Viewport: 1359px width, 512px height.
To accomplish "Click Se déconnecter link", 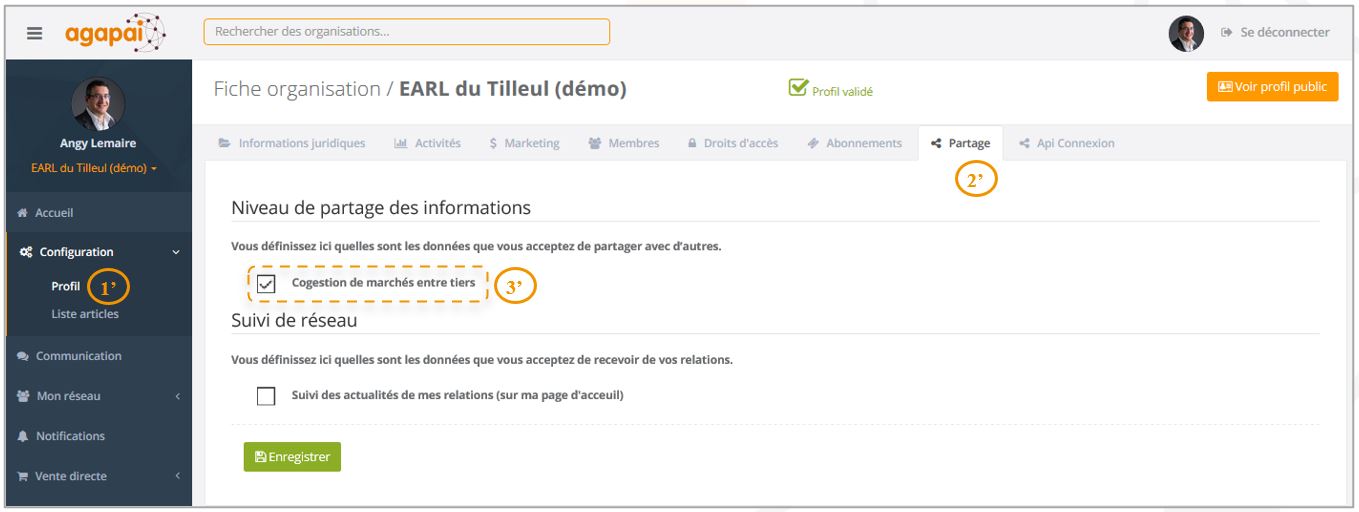I will click(1276, 33).
